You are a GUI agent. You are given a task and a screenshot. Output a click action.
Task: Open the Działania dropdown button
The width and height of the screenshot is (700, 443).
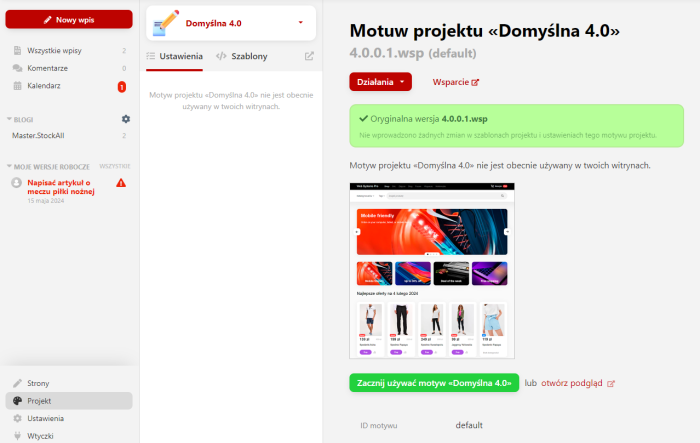coord(380,82)
